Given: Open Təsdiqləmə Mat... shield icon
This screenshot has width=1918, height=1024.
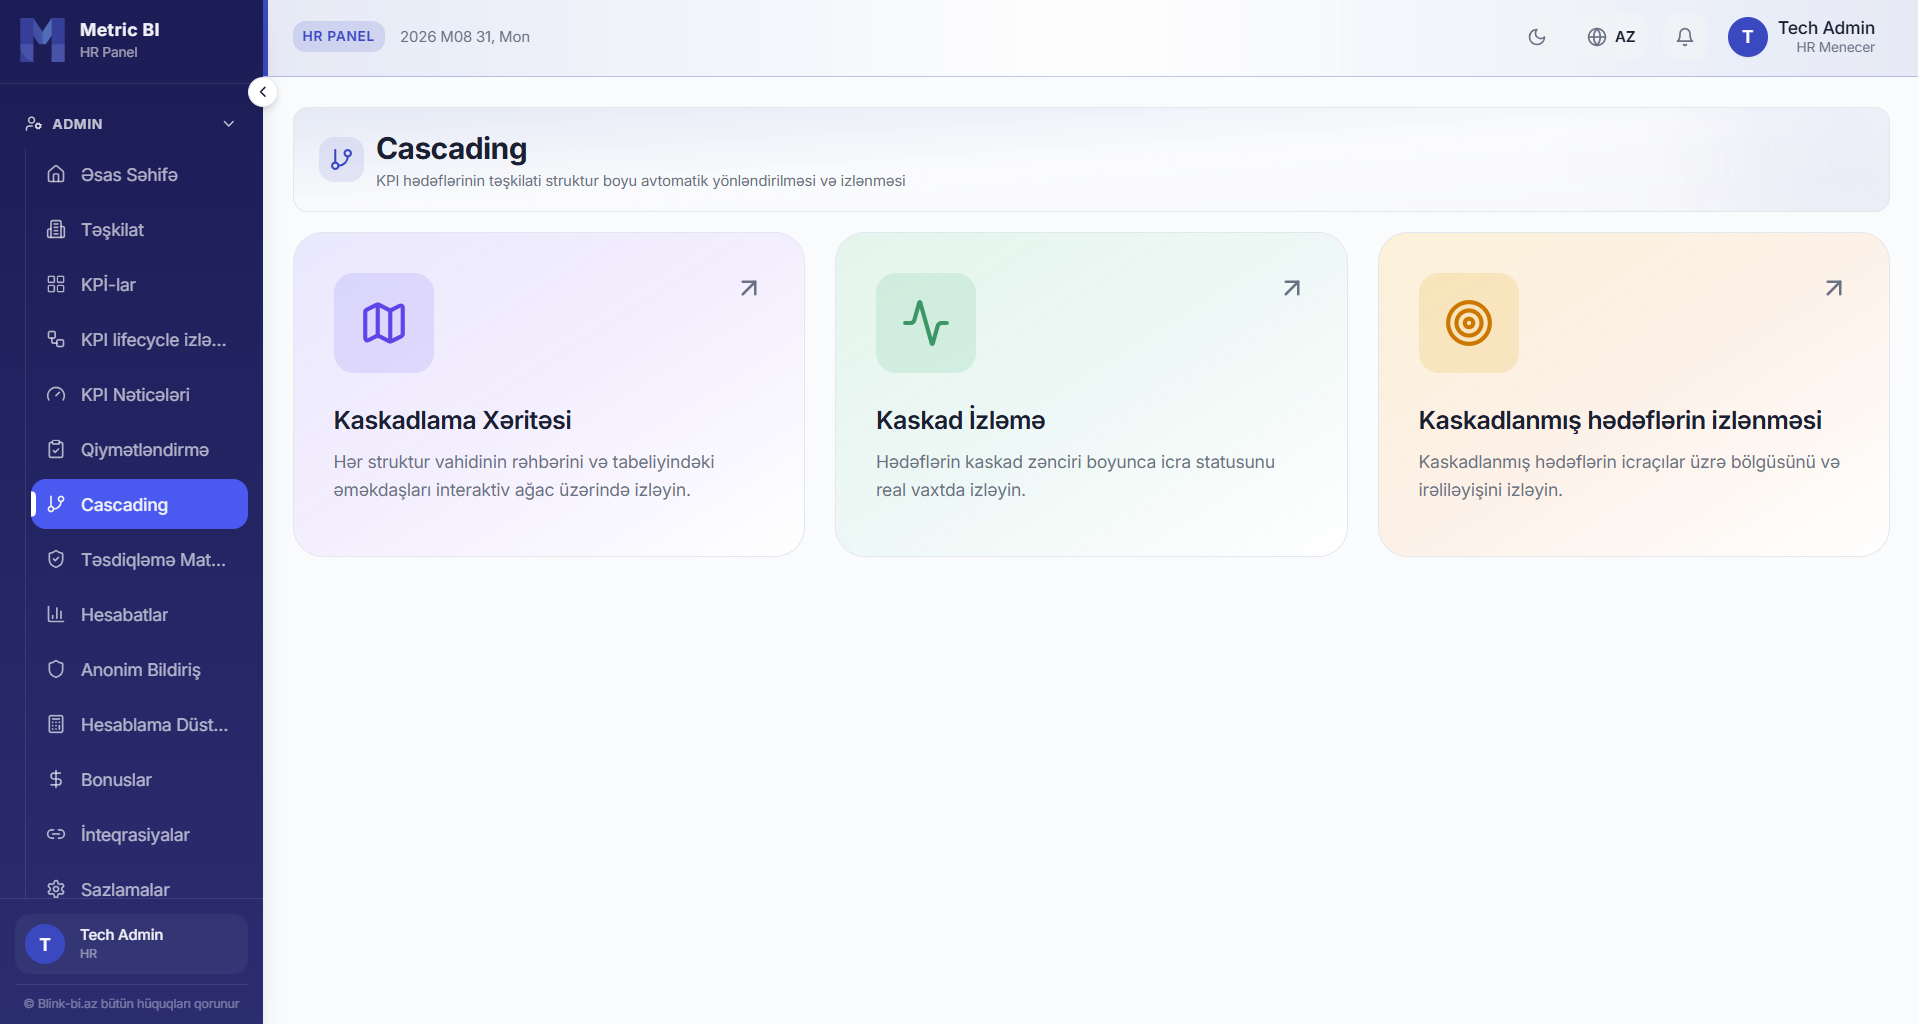Looking at the screenshot, I should click(x=56, y=559).
